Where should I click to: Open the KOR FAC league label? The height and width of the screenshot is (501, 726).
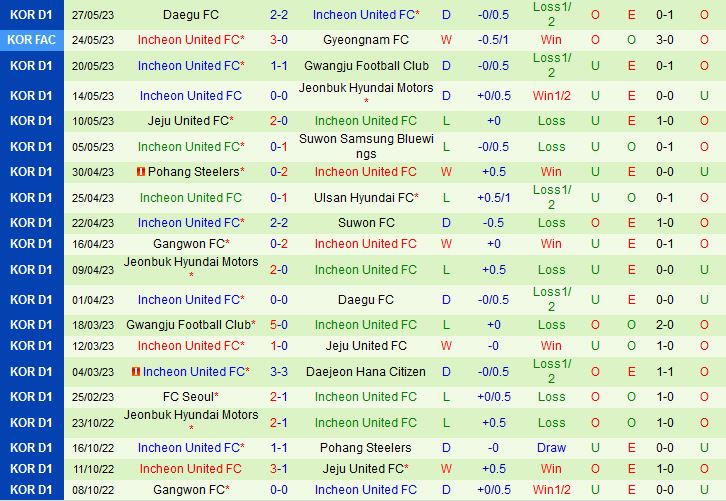30,40
